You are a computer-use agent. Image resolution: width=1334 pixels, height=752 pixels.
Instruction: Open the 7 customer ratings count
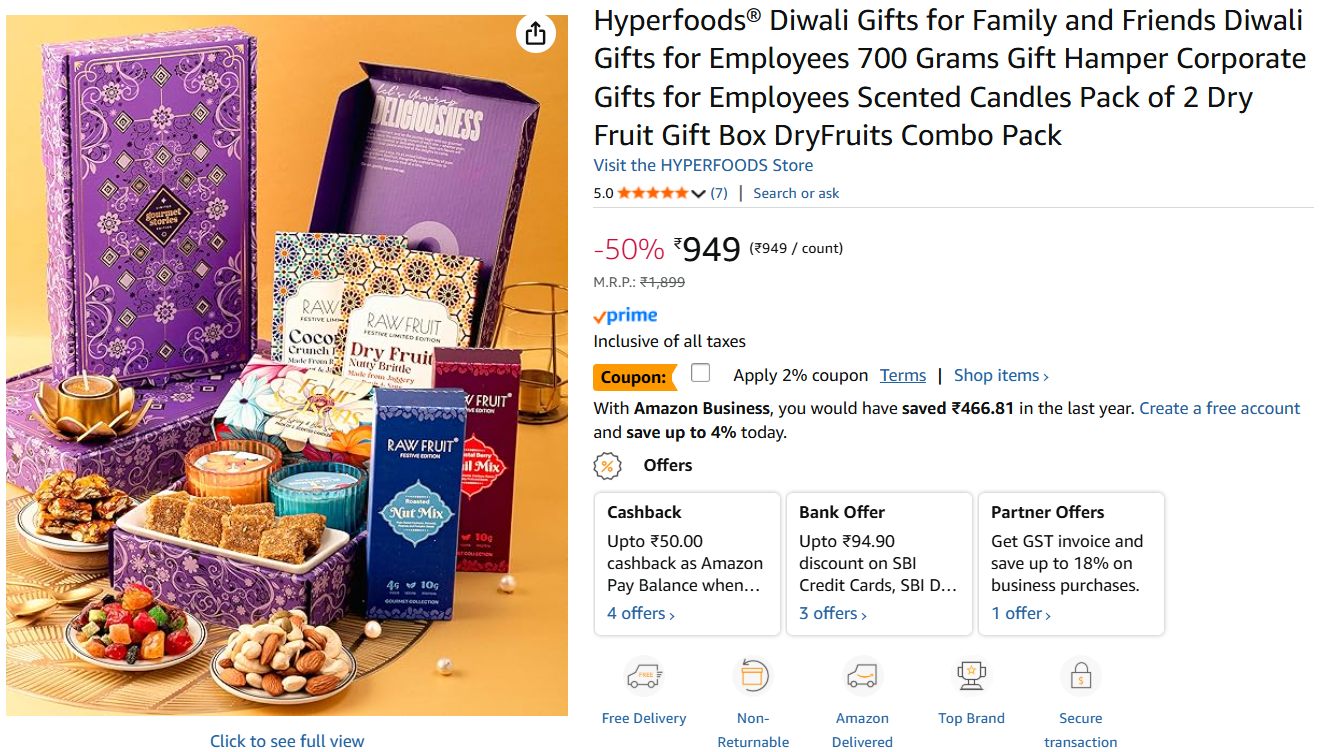pos(719,194)
